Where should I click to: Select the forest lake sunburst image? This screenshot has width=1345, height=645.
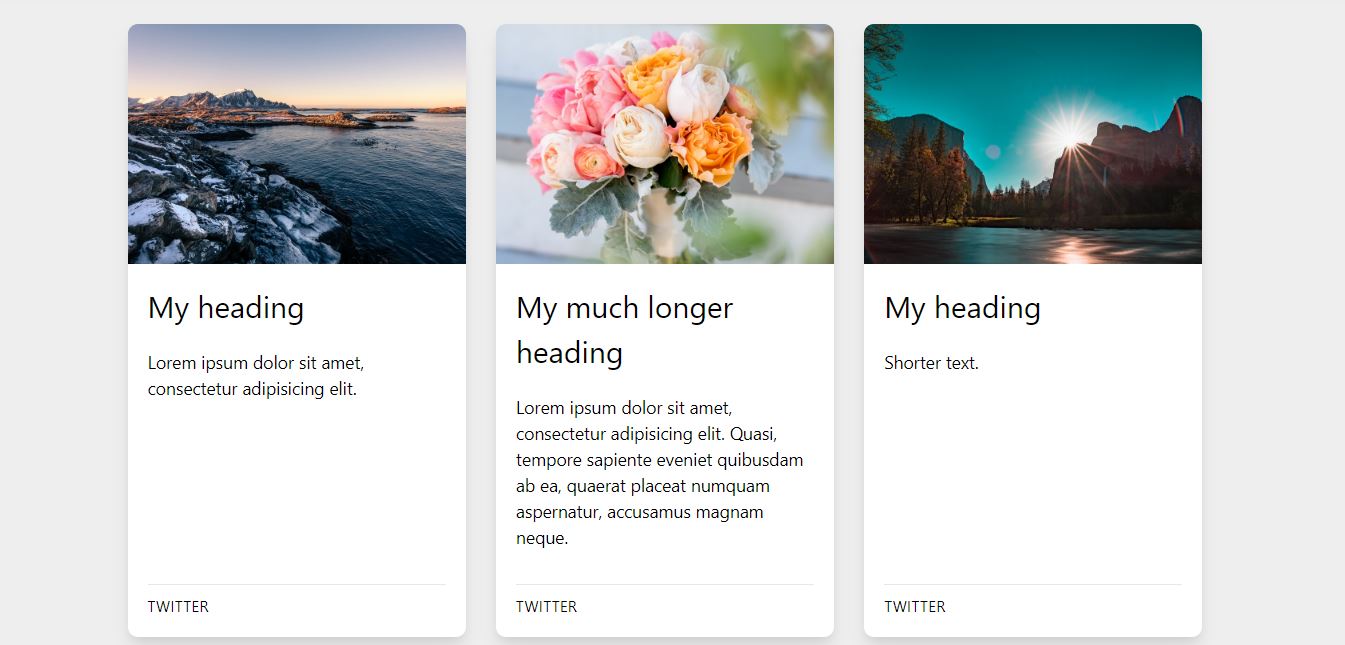(x=1033, y=144)
